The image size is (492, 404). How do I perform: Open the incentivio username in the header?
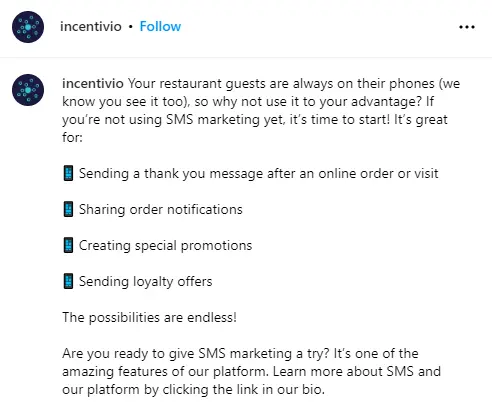[91, 26]
